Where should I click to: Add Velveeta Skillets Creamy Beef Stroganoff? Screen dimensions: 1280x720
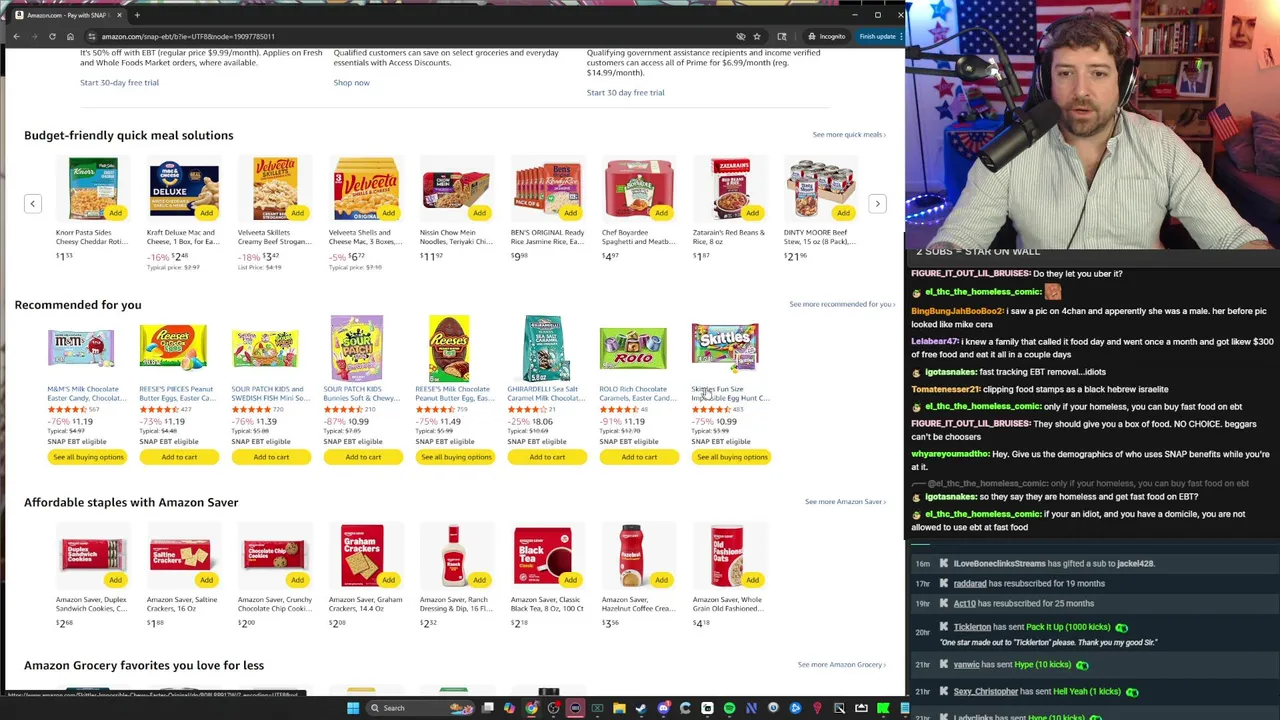pos(298,213)
